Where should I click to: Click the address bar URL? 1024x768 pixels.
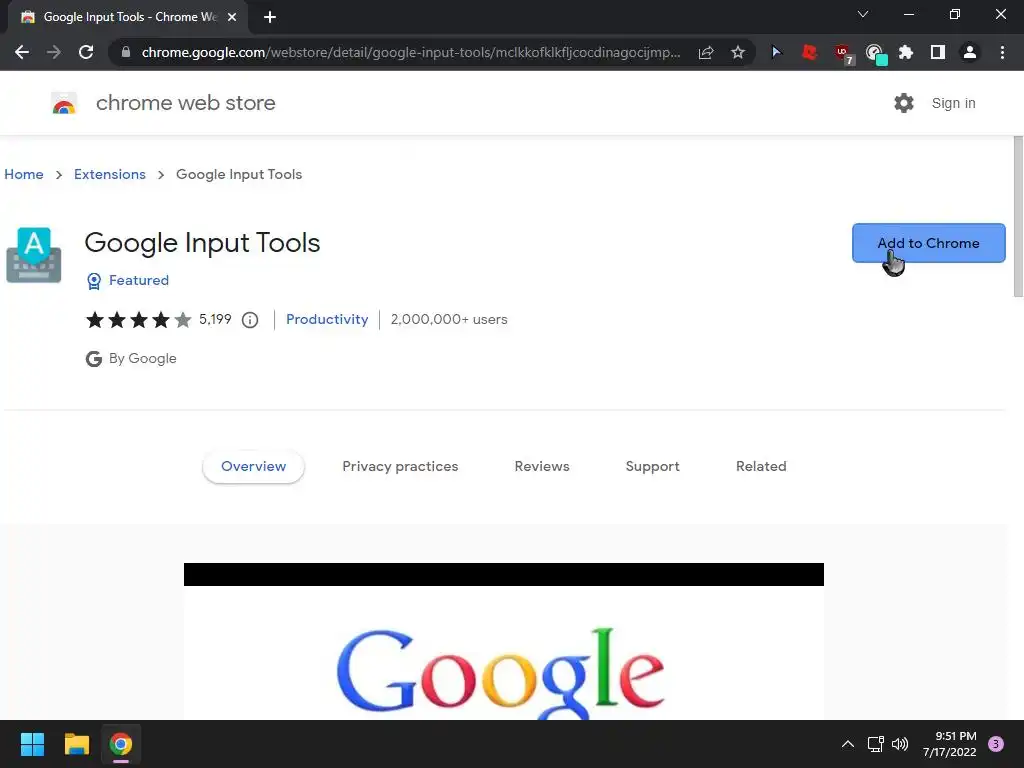[410, 52]
